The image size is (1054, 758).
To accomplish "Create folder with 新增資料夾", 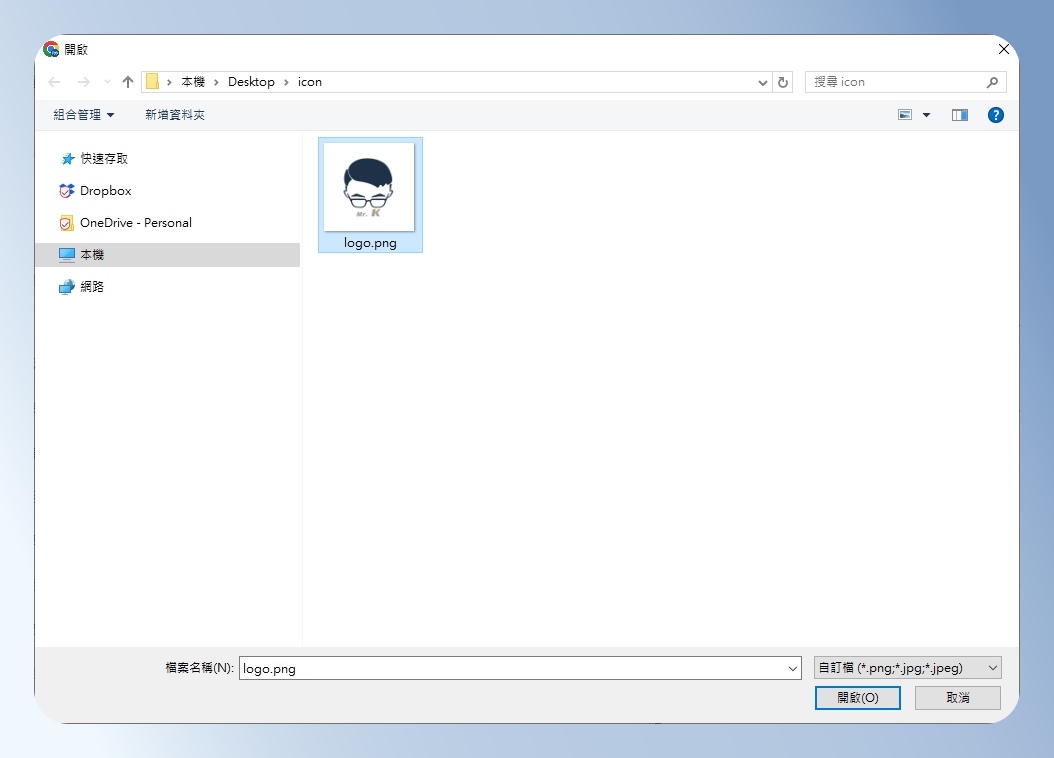I will coord(175,115).
